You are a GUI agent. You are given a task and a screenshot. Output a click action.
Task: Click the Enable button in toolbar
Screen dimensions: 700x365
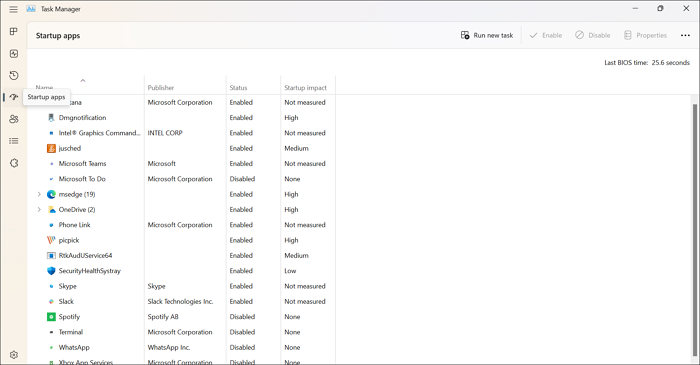546,35
